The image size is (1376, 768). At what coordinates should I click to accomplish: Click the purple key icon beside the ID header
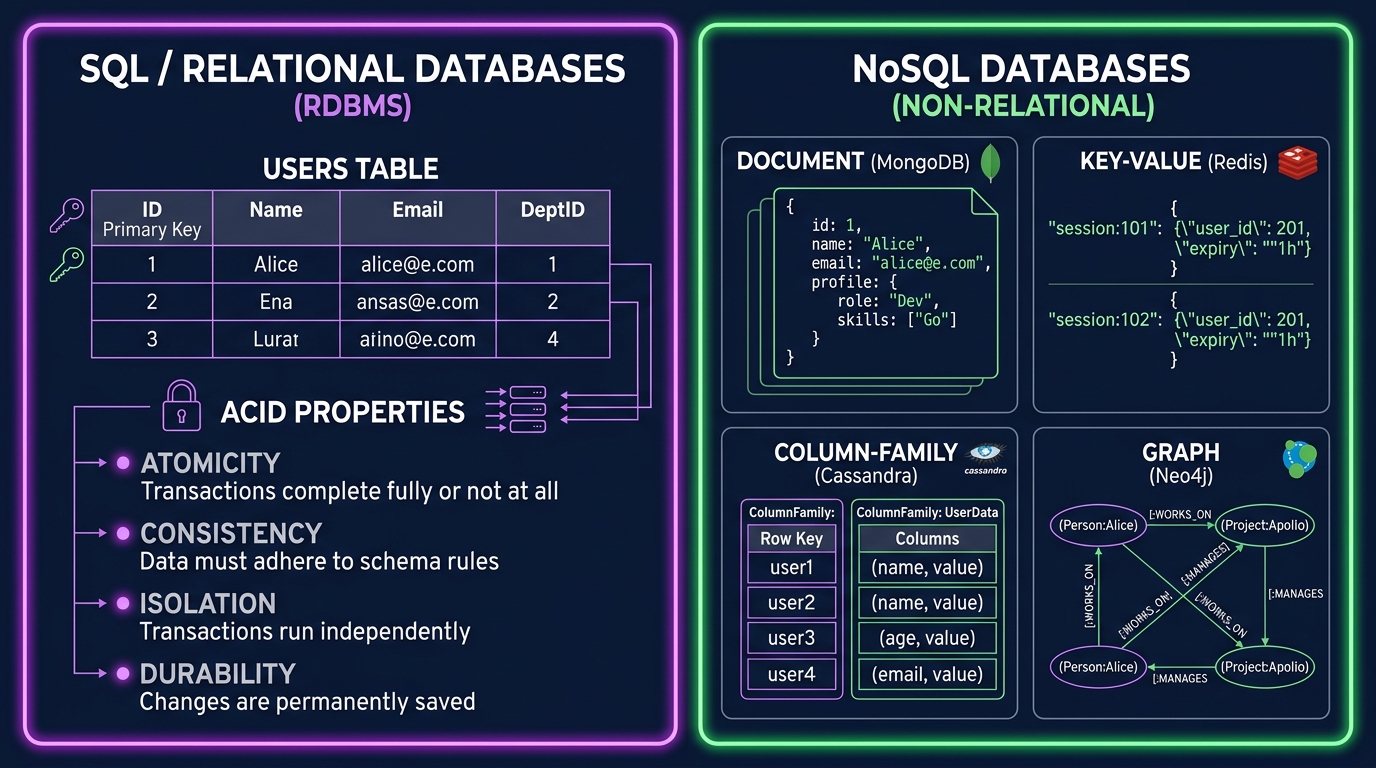tap(67, 215)
